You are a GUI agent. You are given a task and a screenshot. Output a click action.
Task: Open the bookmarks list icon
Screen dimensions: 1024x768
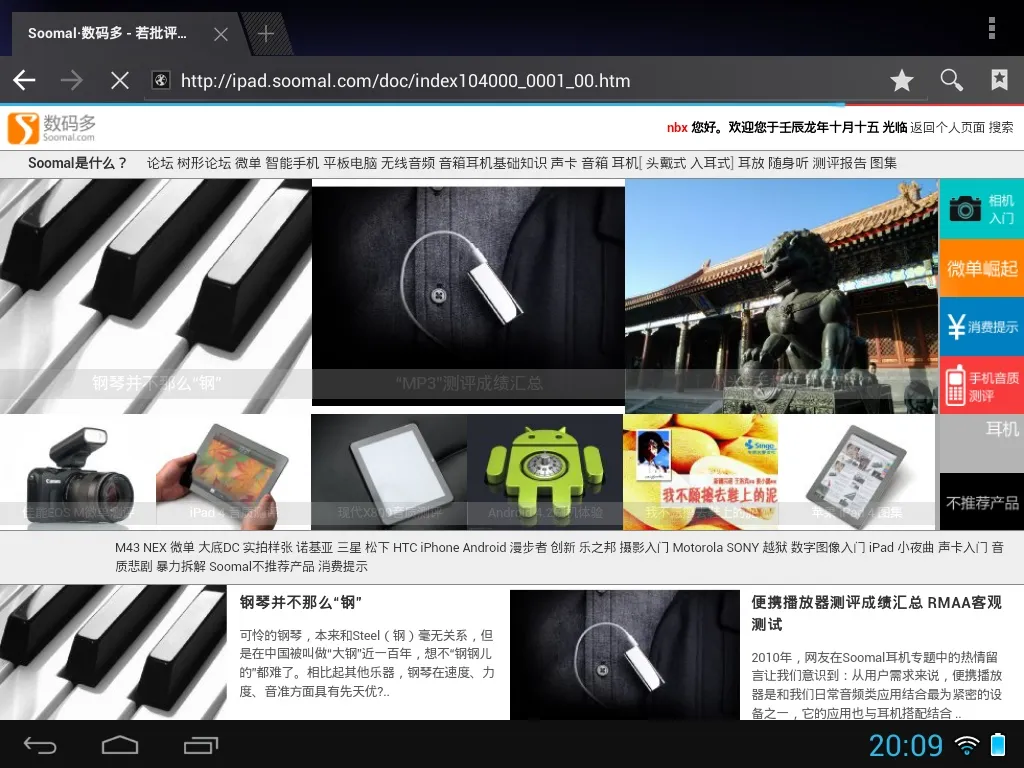pyautogui.click(x=999, y=80)
